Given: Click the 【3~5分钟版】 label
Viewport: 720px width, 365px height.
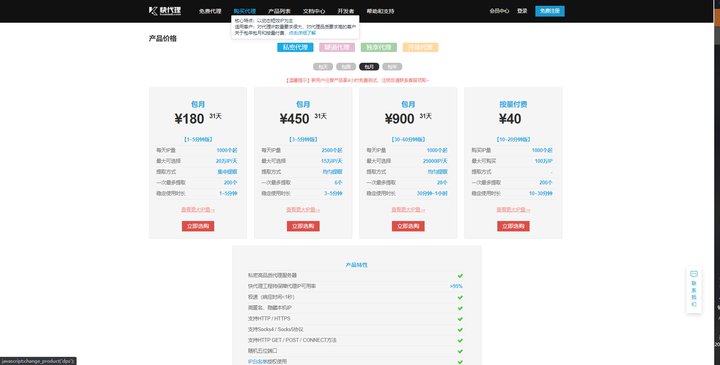Looking at the screenshot, I should point(303,139).
